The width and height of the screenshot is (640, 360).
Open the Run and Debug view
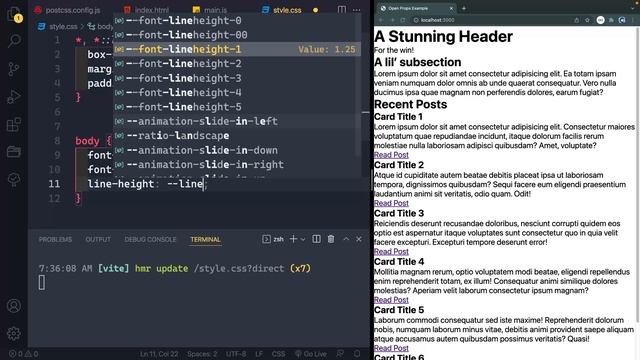click(x=14, y=97)
